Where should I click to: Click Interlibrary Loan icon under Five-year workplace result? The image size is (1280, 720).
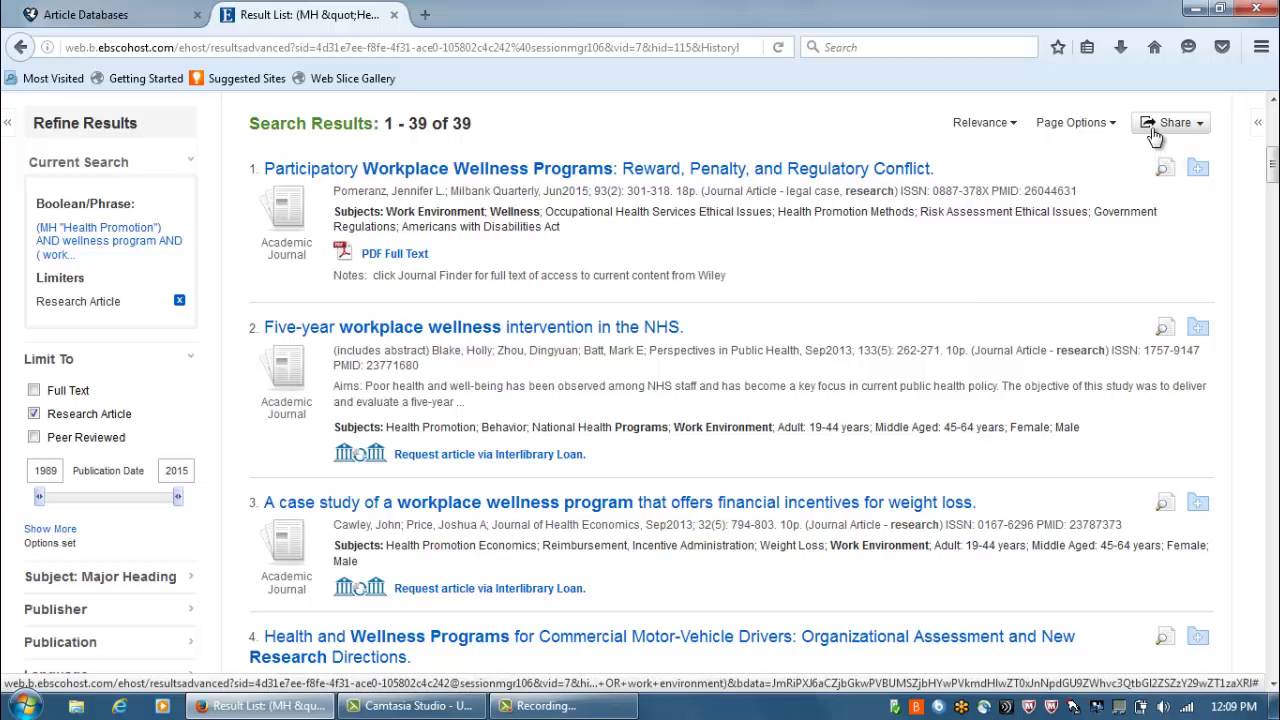[360, 453]
